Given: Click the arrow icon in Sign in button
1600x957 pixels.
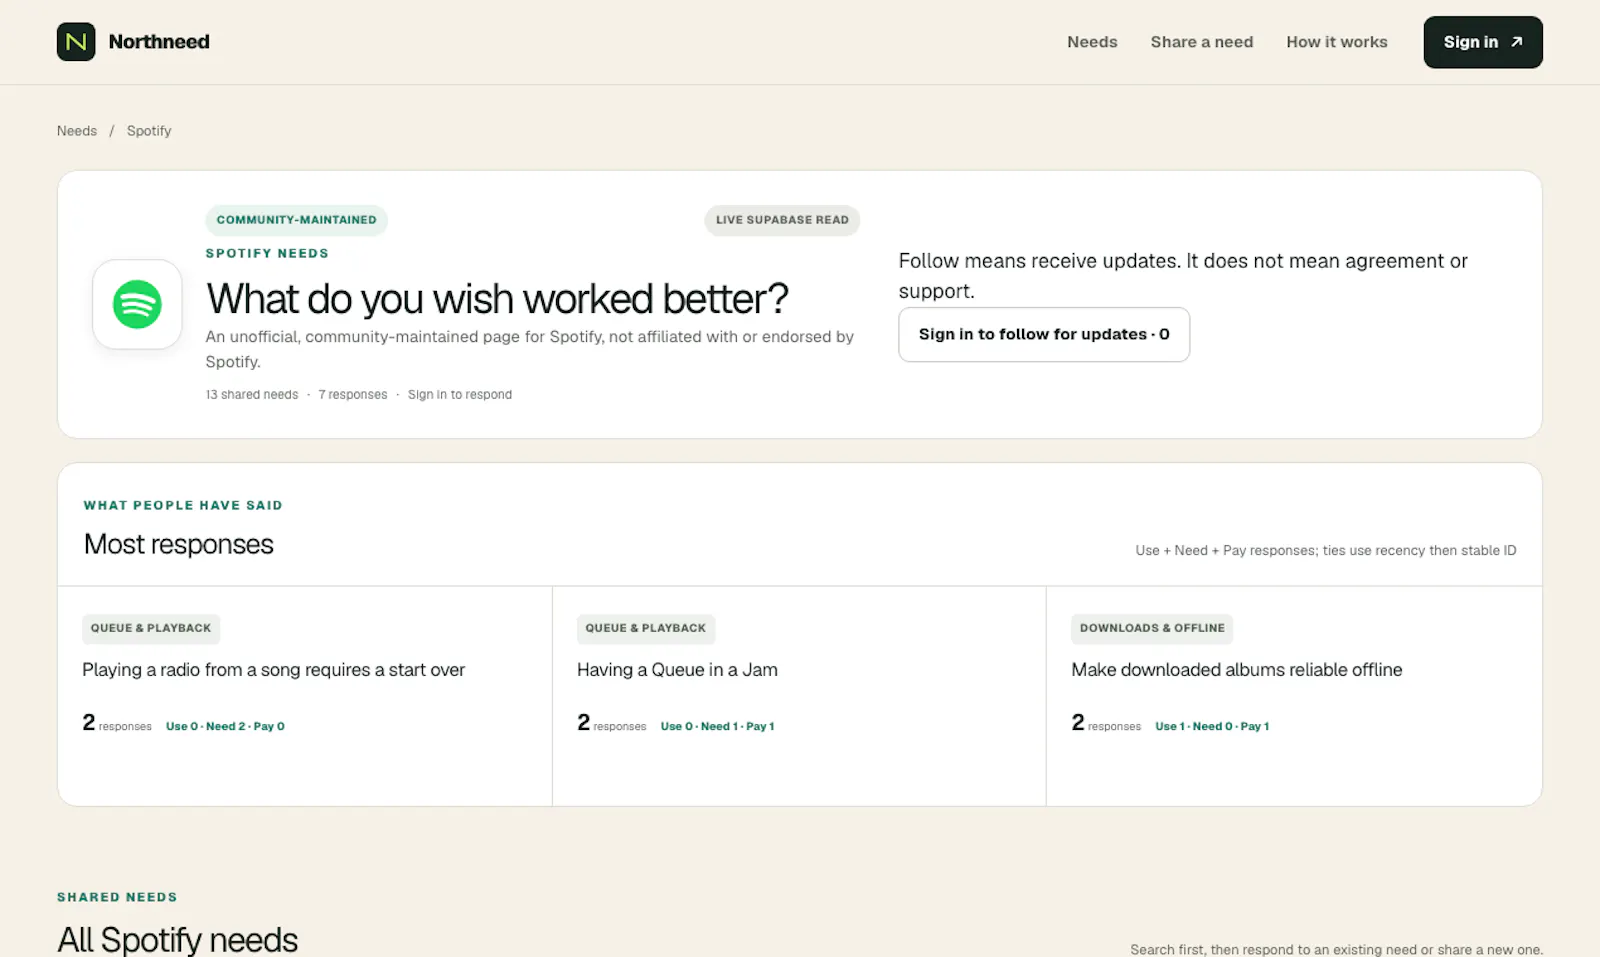Looking at the screenshot, I should coord(1516,42).
